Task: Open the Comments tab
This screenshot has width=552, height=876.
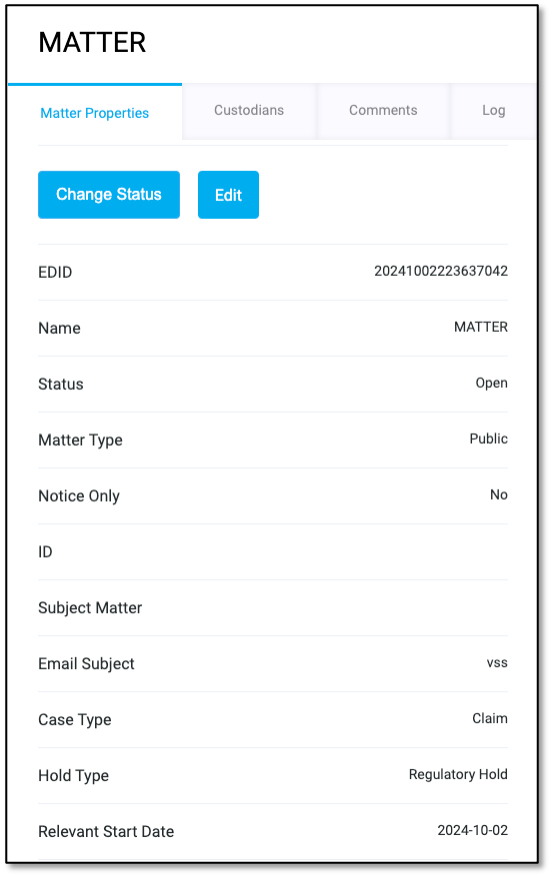Action: [x=383, y=110]
